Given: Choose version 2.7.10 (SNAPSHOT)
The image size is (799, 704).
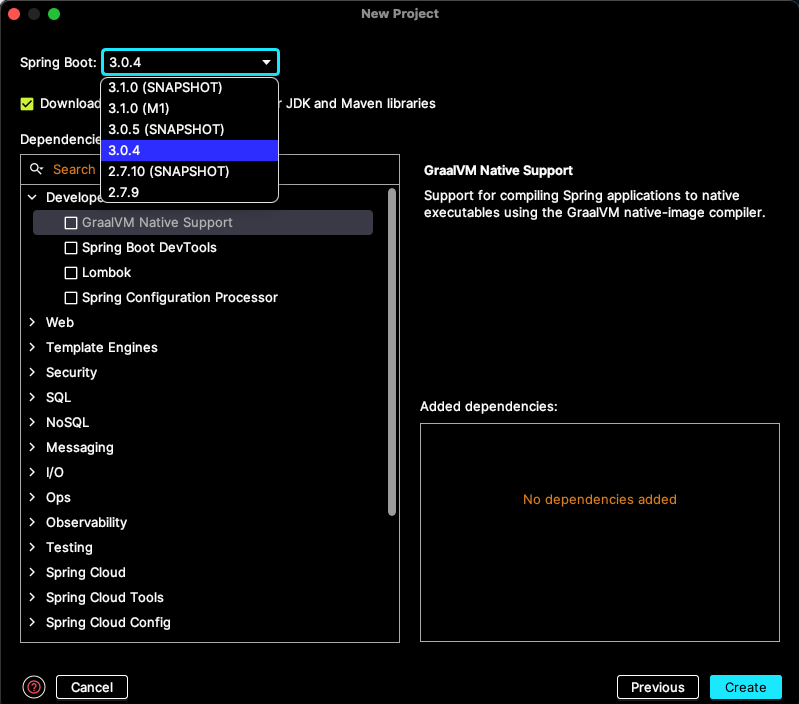Looking at the screenshot, I should click(190, 171).
